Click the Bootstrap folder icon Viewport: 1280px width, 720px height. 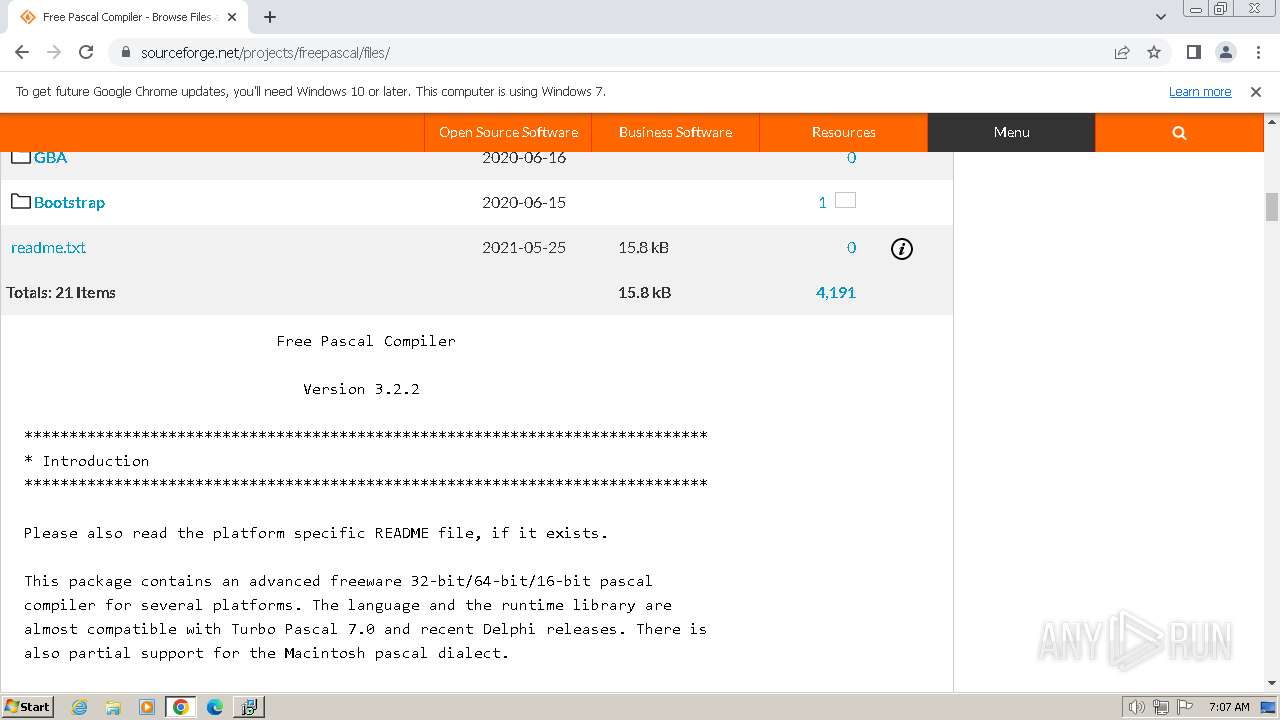pyautogui.click(x=21, y=201)
